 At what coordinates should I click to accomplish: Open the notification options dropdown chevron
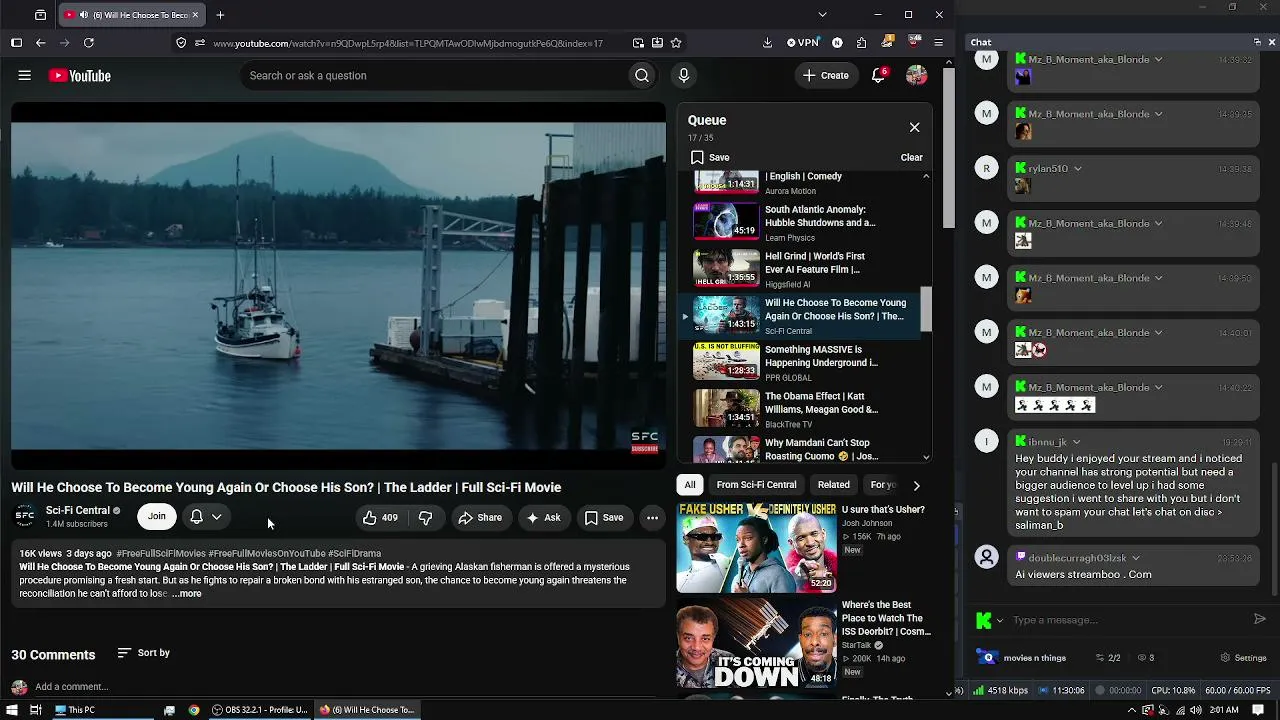(x=216, y=517)
